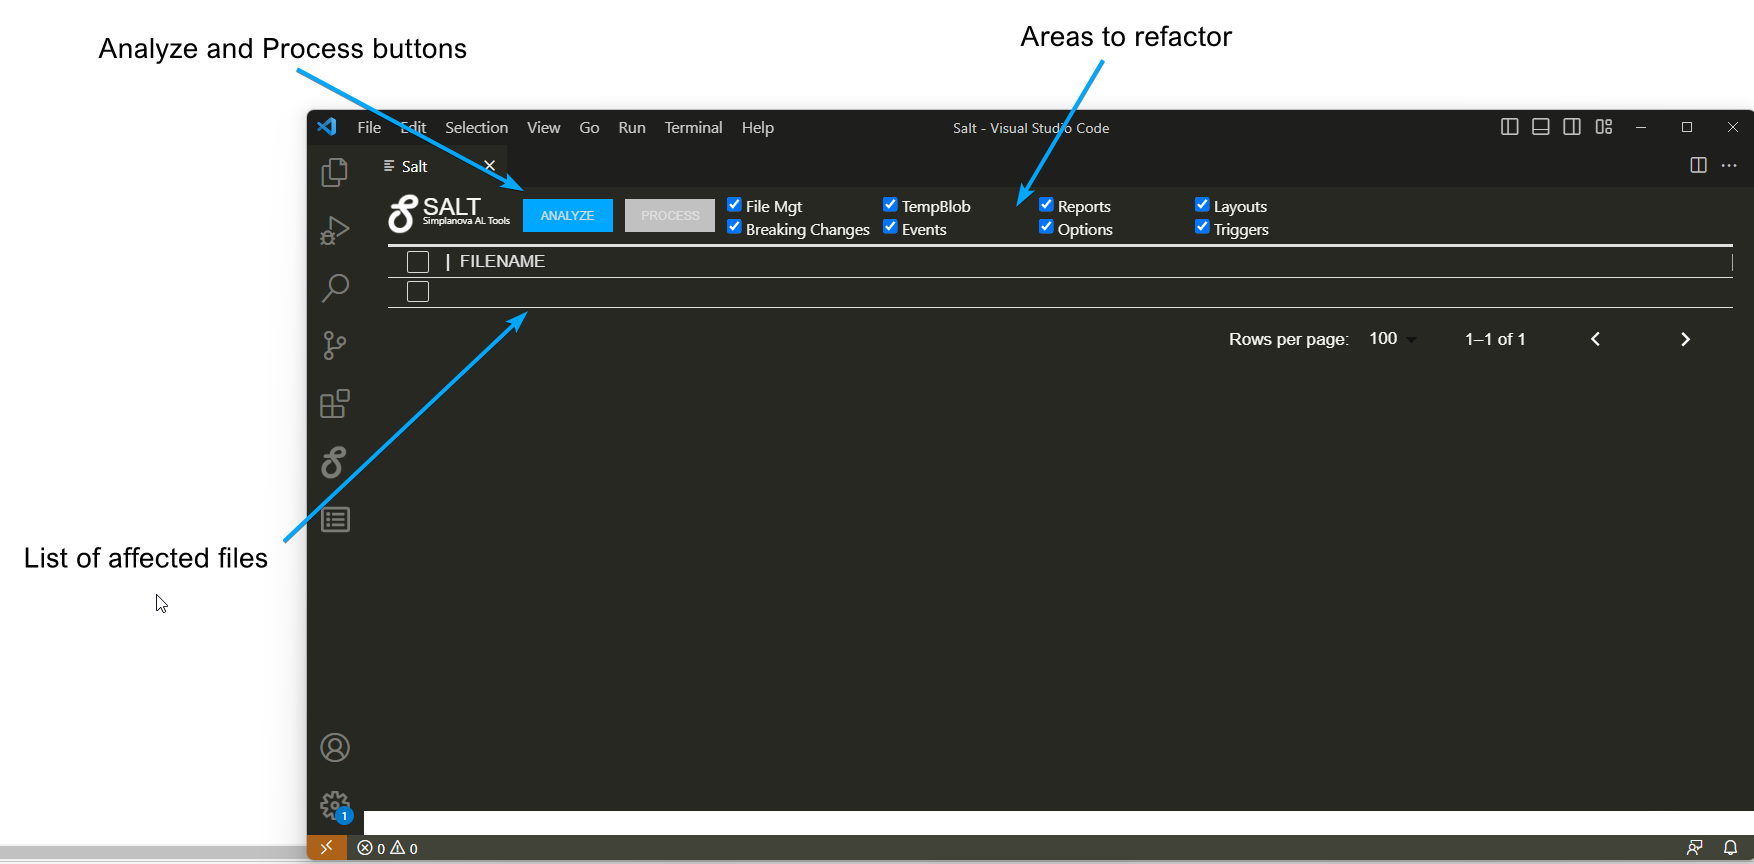Uncheck the Events checkbox
Viewport: 1754px width, 864px height.
point(890,228)
